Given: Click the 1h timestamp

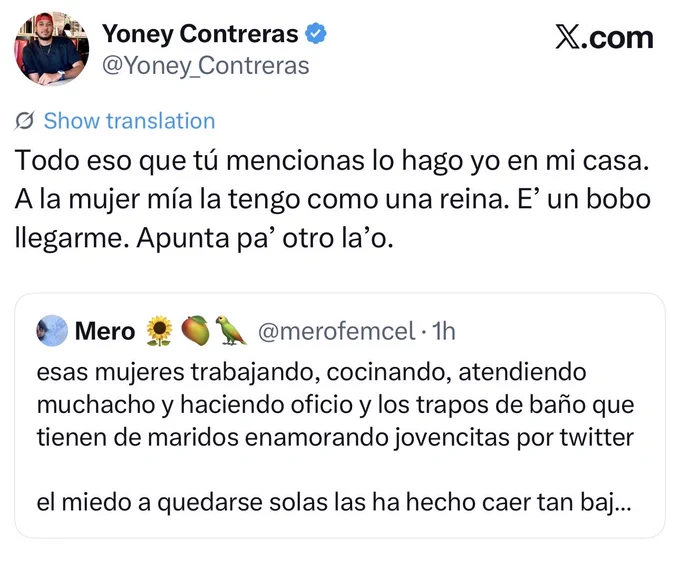Looking at the screenshot, I should click(444, 332).
